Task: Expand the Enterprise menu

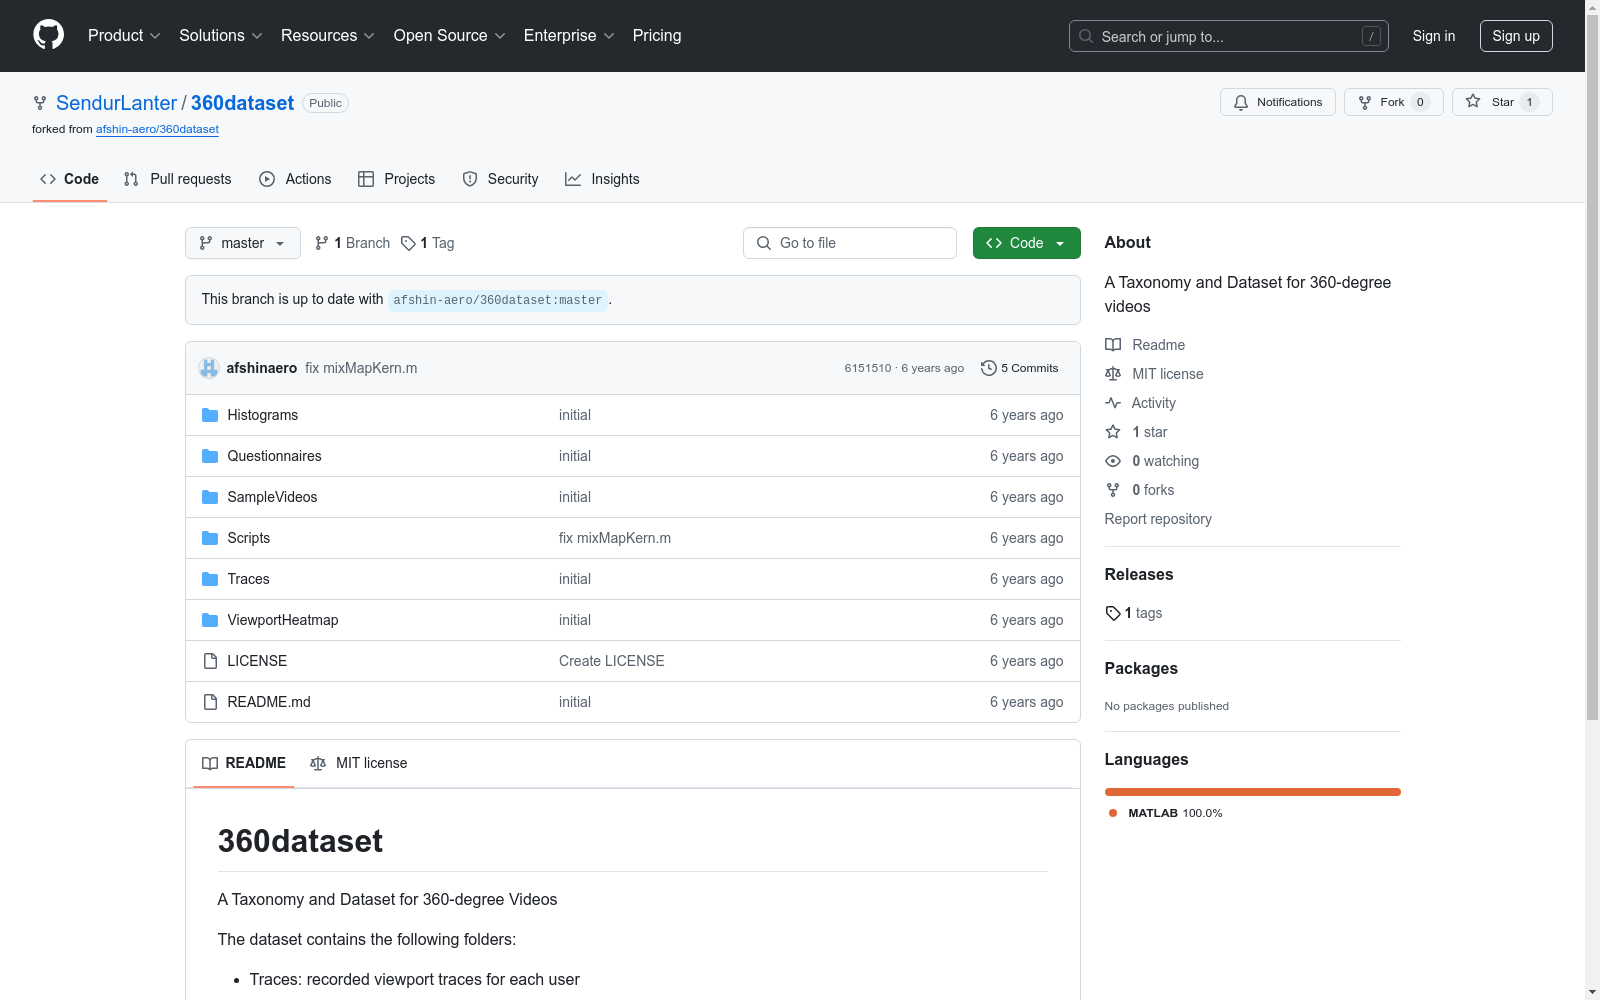Action: 569,36
